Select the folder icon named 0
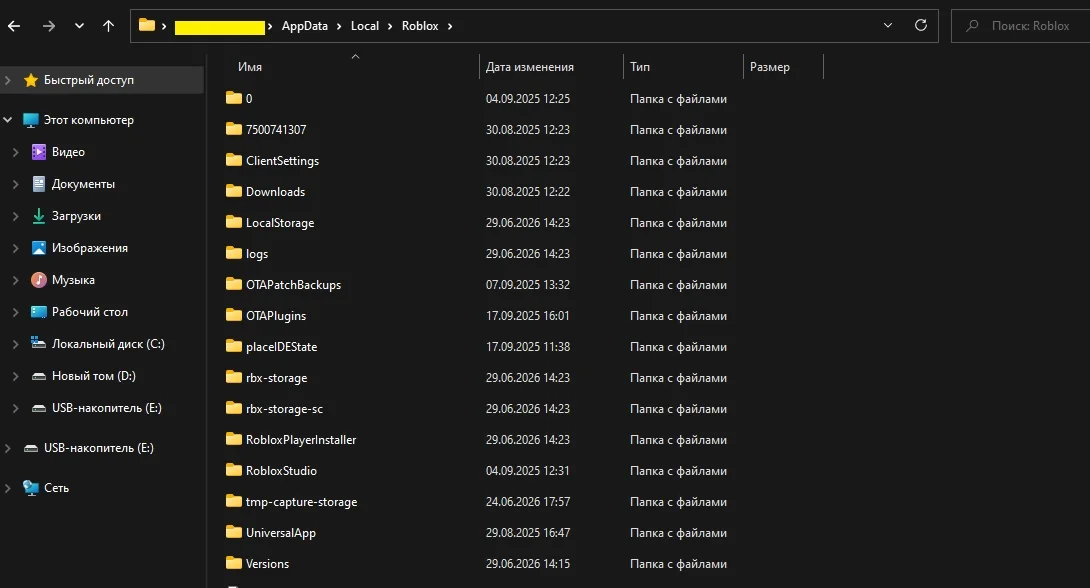 234,98
